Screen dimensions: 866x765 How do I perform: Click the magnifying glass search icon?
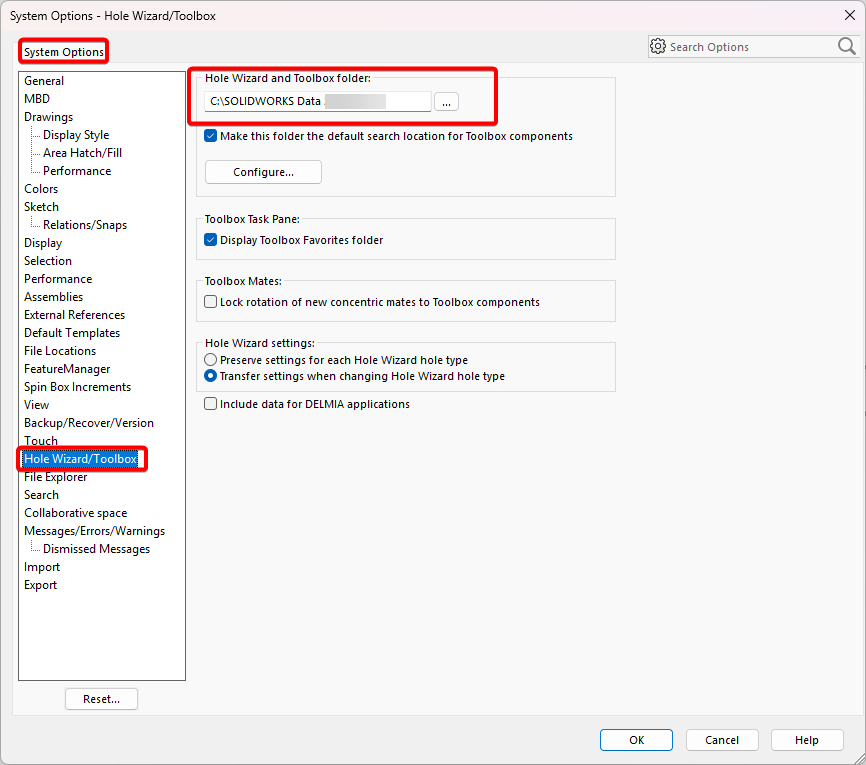(x=846, y=46)
